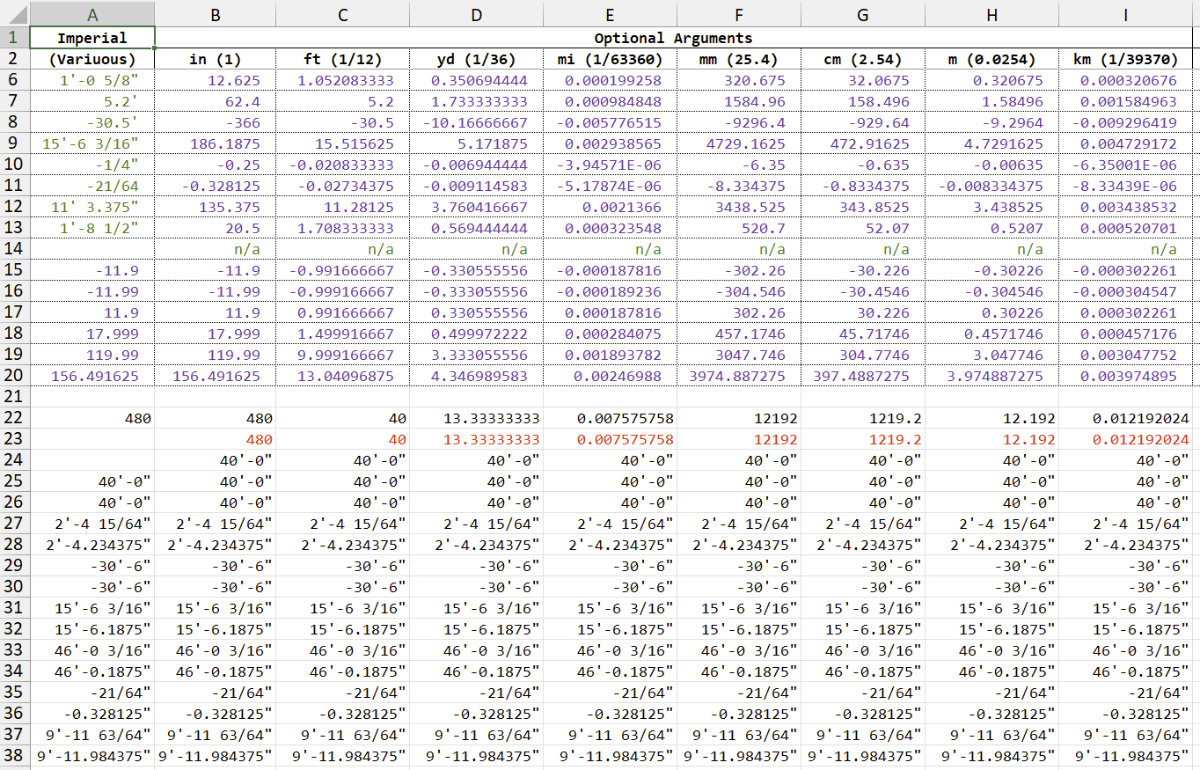
Task: Select column A cell containing -21/64 in row 11
Action: [x=93, y=185]
